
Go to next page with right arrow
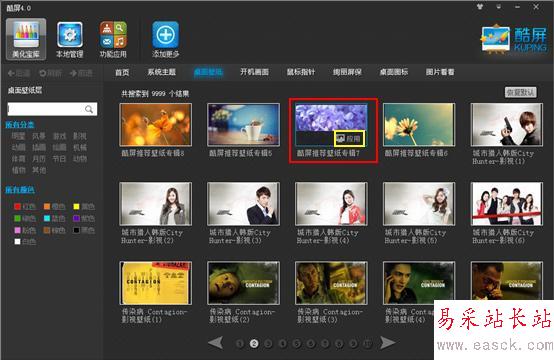[388, 342]
